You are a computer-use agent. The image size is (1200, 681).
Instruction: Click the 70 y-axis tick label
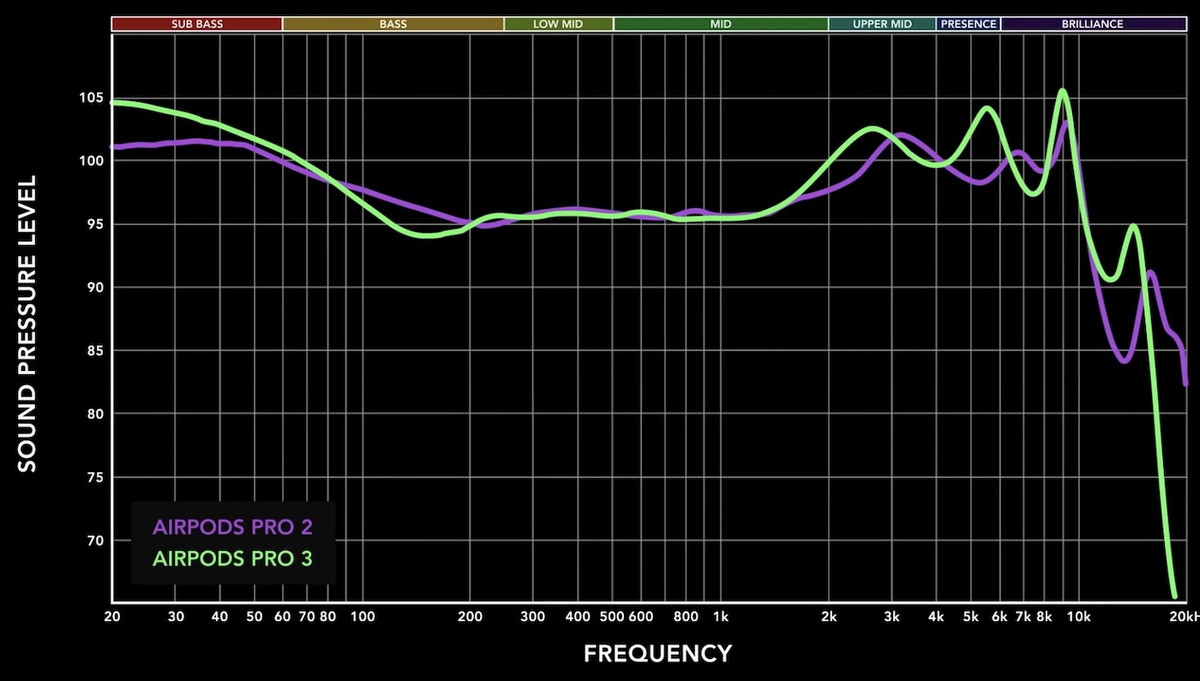pyautogui.click(x=93, y=541)
